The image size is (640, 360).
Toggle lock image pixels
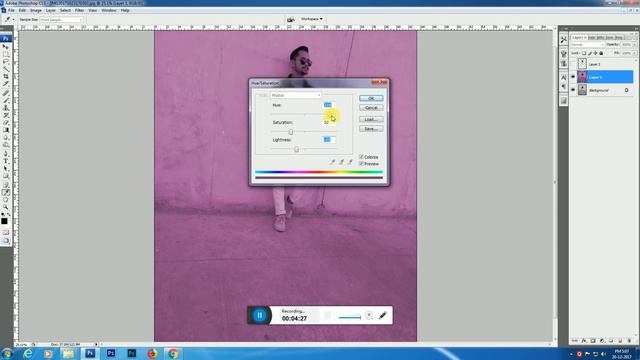click(x=590, y=53)
